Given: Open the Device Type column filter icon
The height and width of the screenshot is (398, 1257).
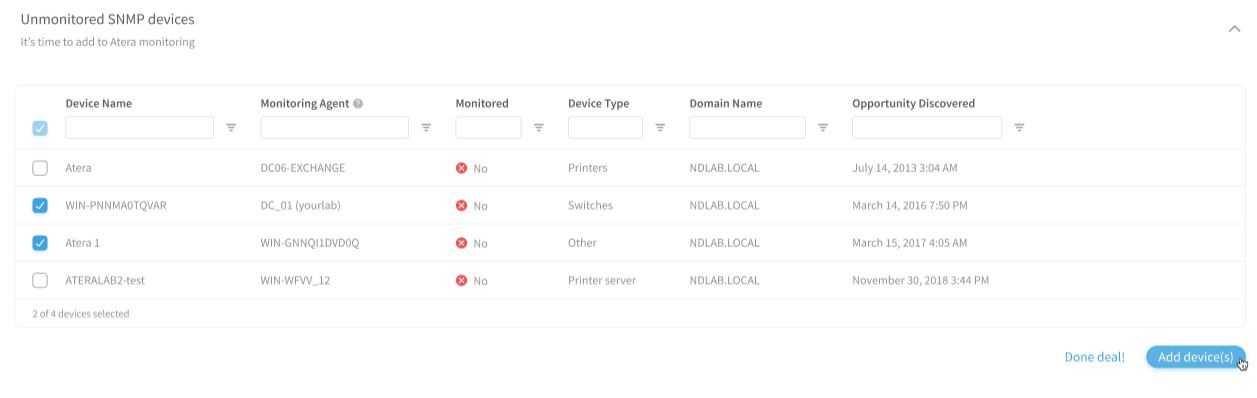Looking at the screenshot, I should point(660,128).
